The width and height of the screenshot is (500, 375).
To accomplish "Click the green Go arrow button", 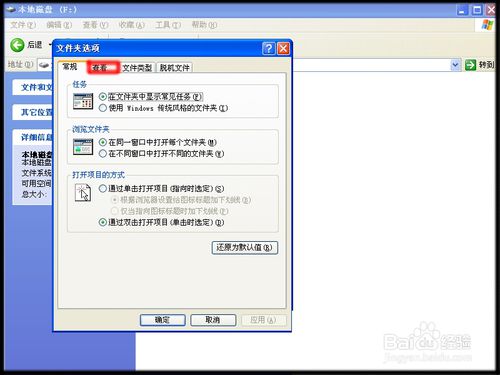I will tap(470, 65).
